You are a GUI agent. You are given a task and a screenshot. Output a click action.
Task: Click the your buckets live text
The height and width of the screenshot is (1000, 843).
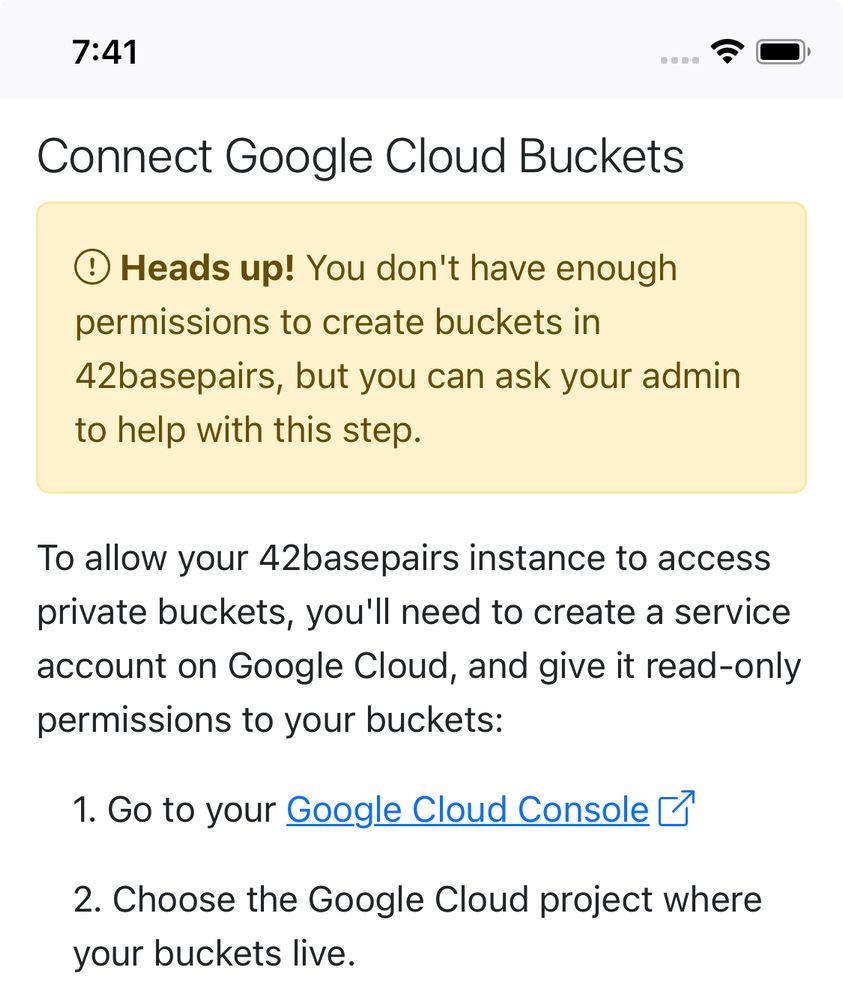(214, 954)
